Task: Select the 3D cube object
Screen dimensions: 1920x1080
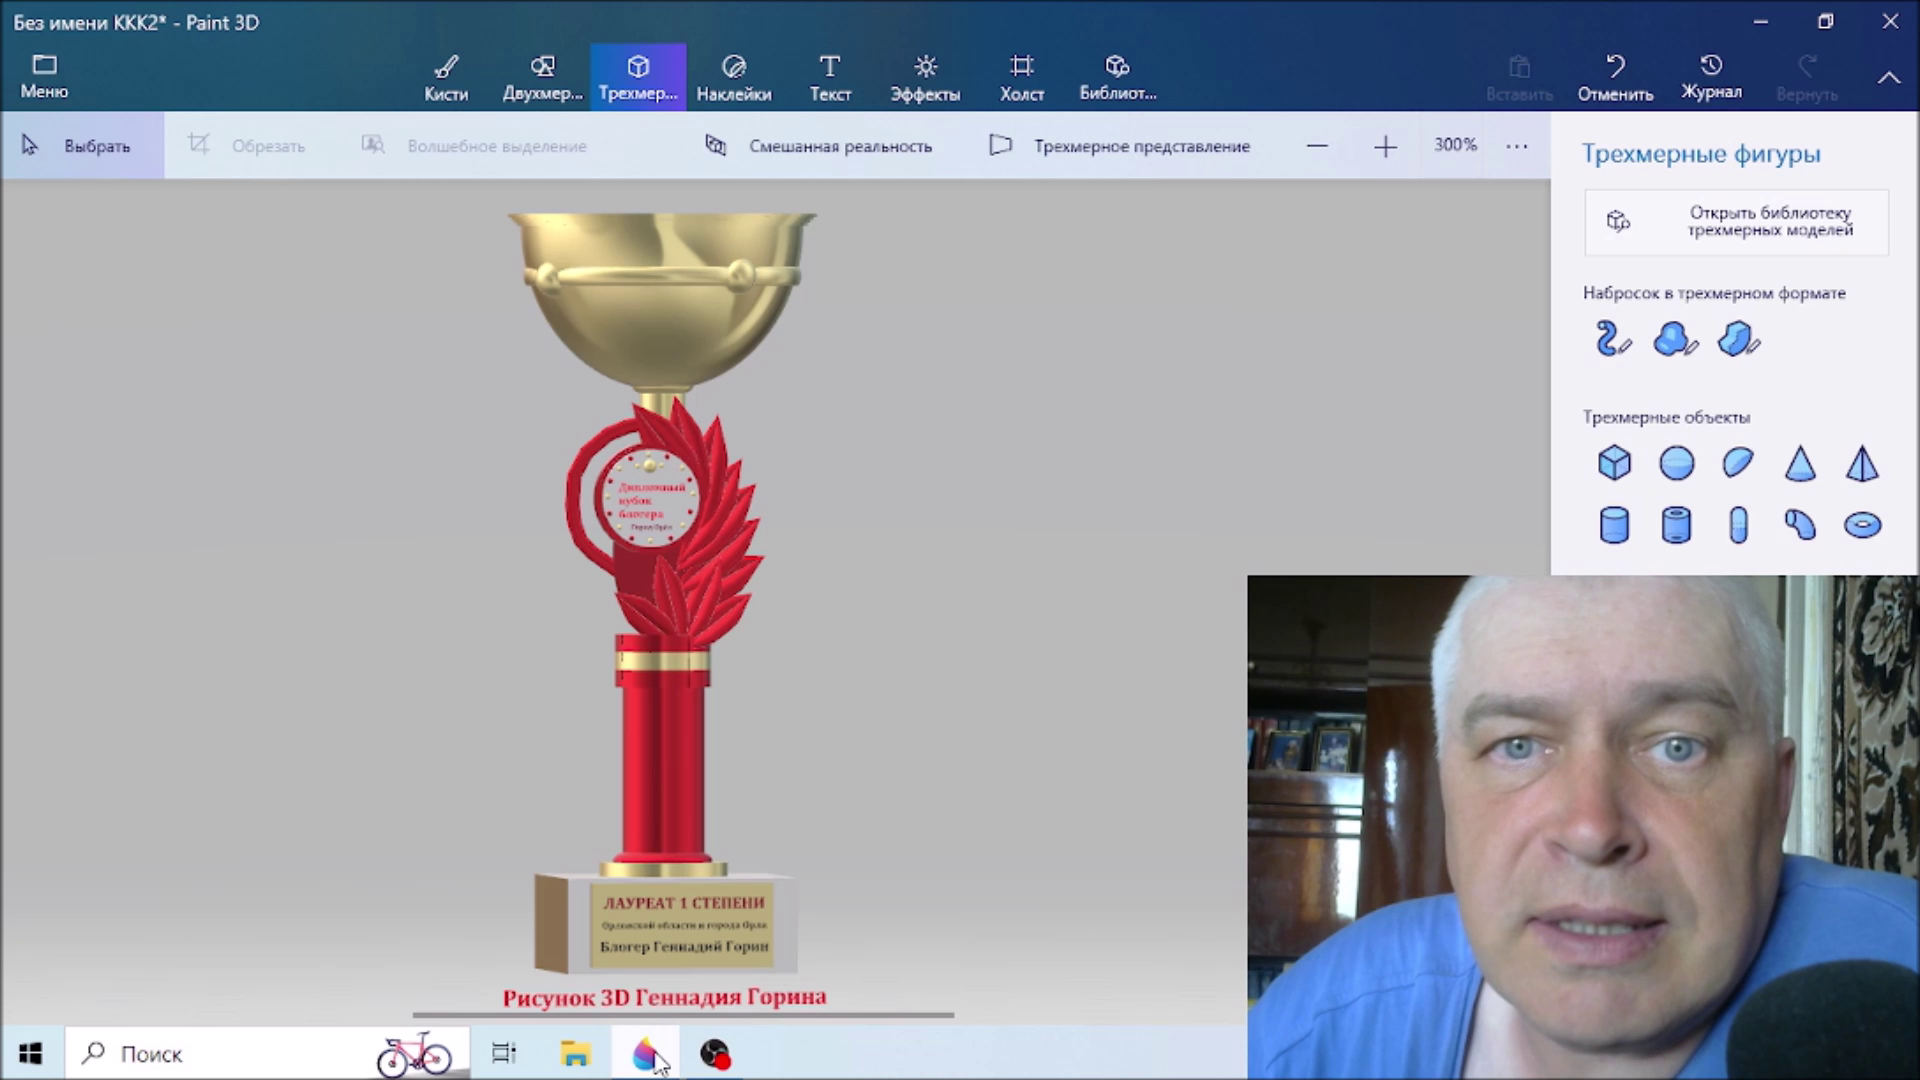Action: (x=1614, y=463)
